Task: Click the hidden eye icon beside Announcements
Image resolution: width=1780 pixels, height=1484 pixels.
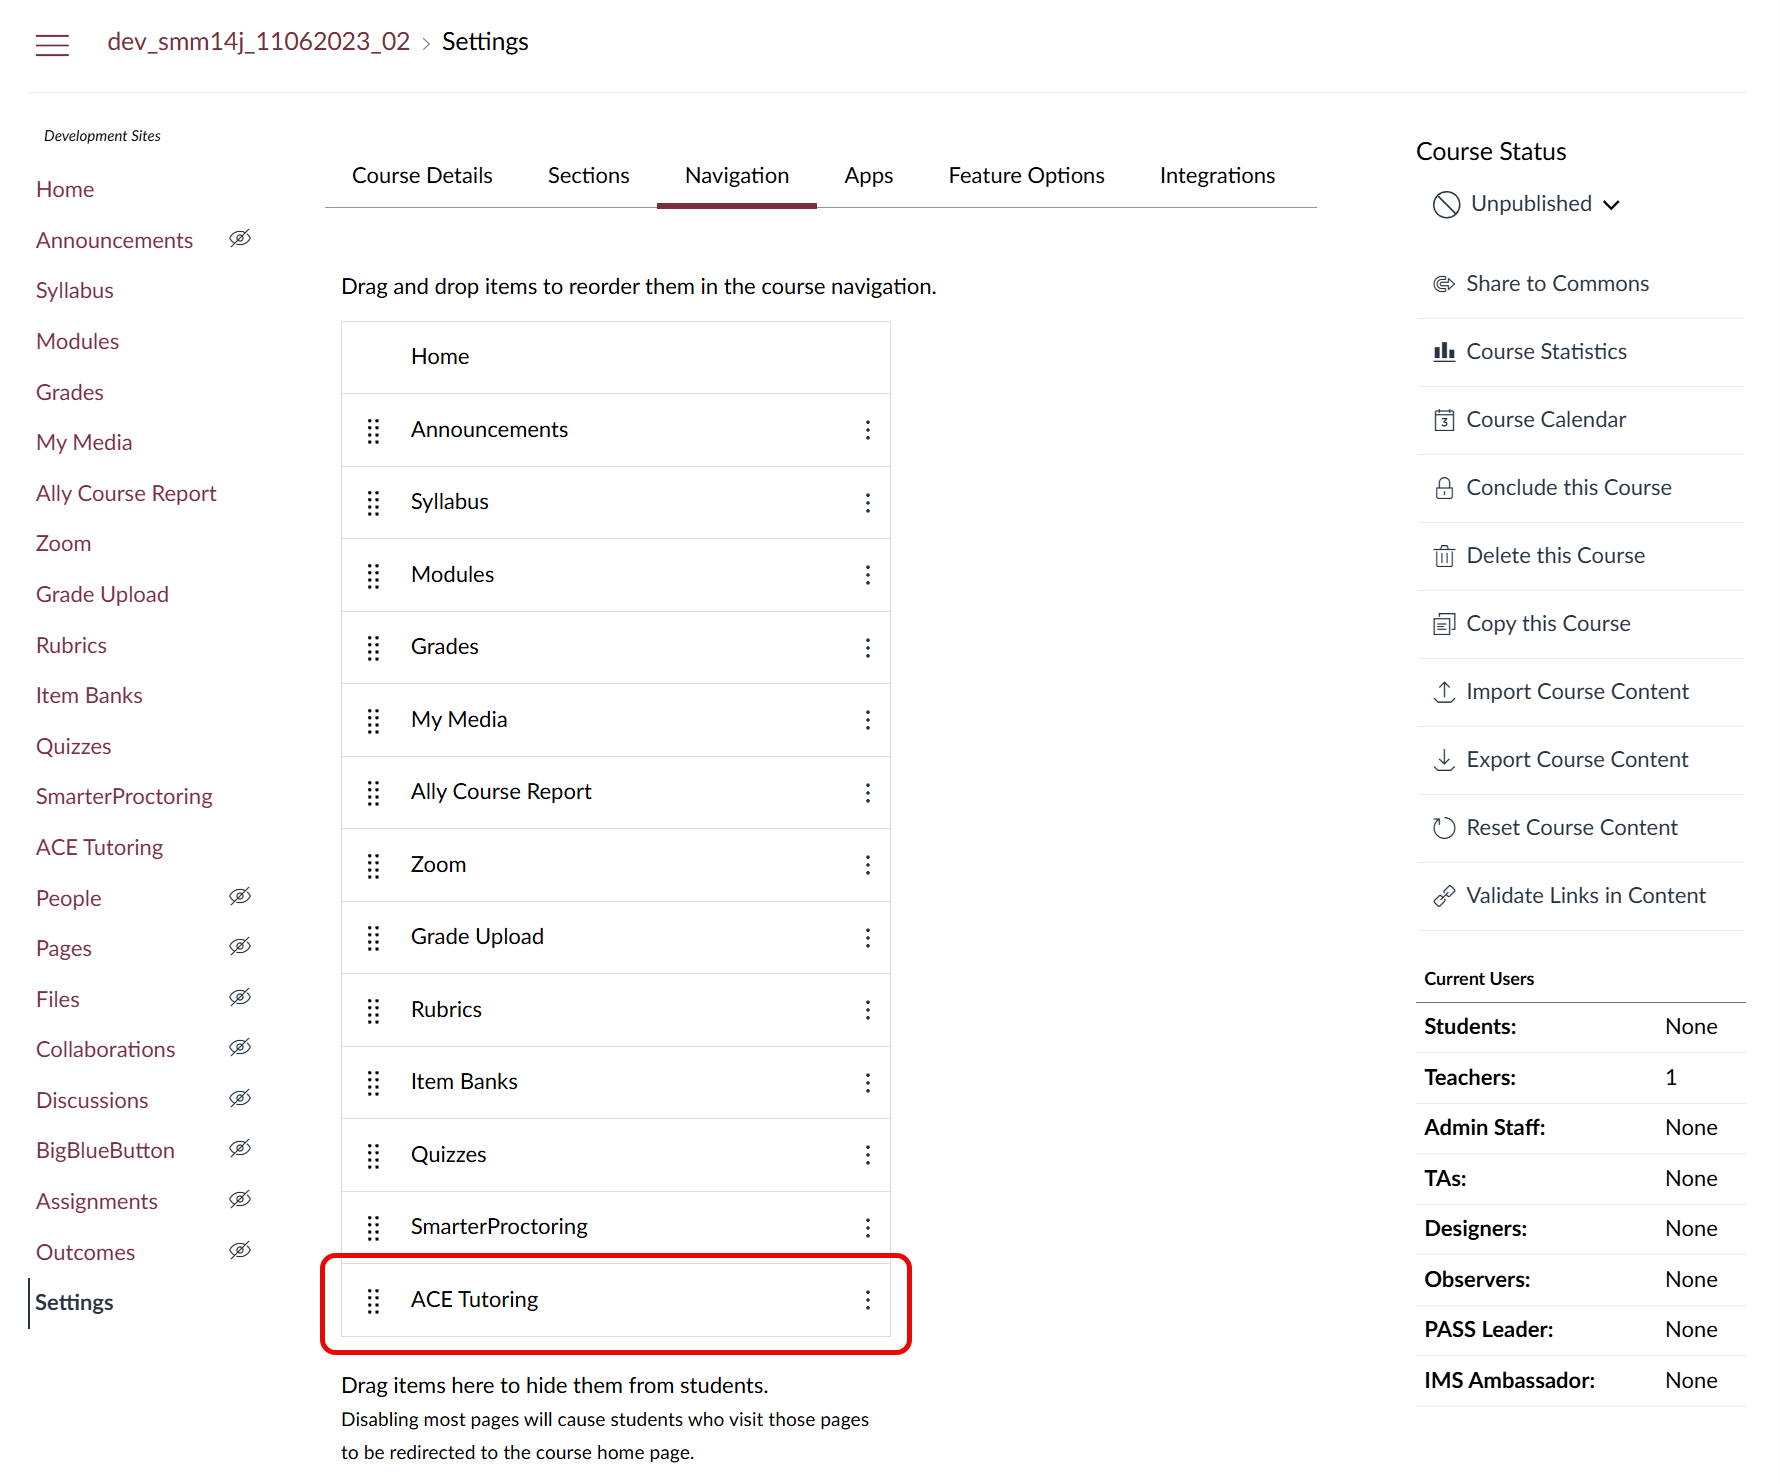Action: (x=240, y=239)
